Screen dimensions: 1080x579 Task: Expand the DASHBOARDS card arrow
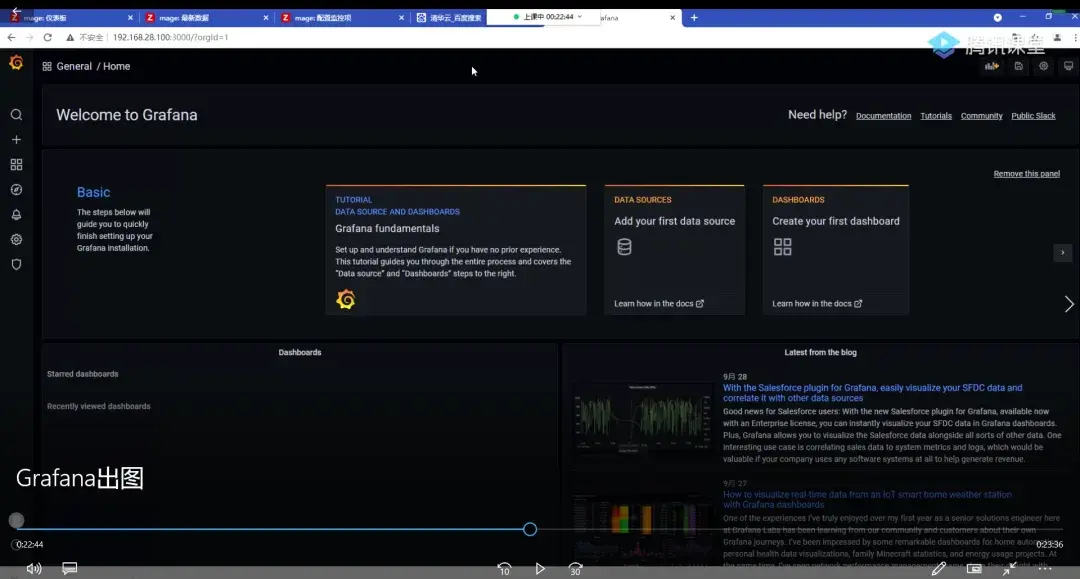(x=1062, y=252)
